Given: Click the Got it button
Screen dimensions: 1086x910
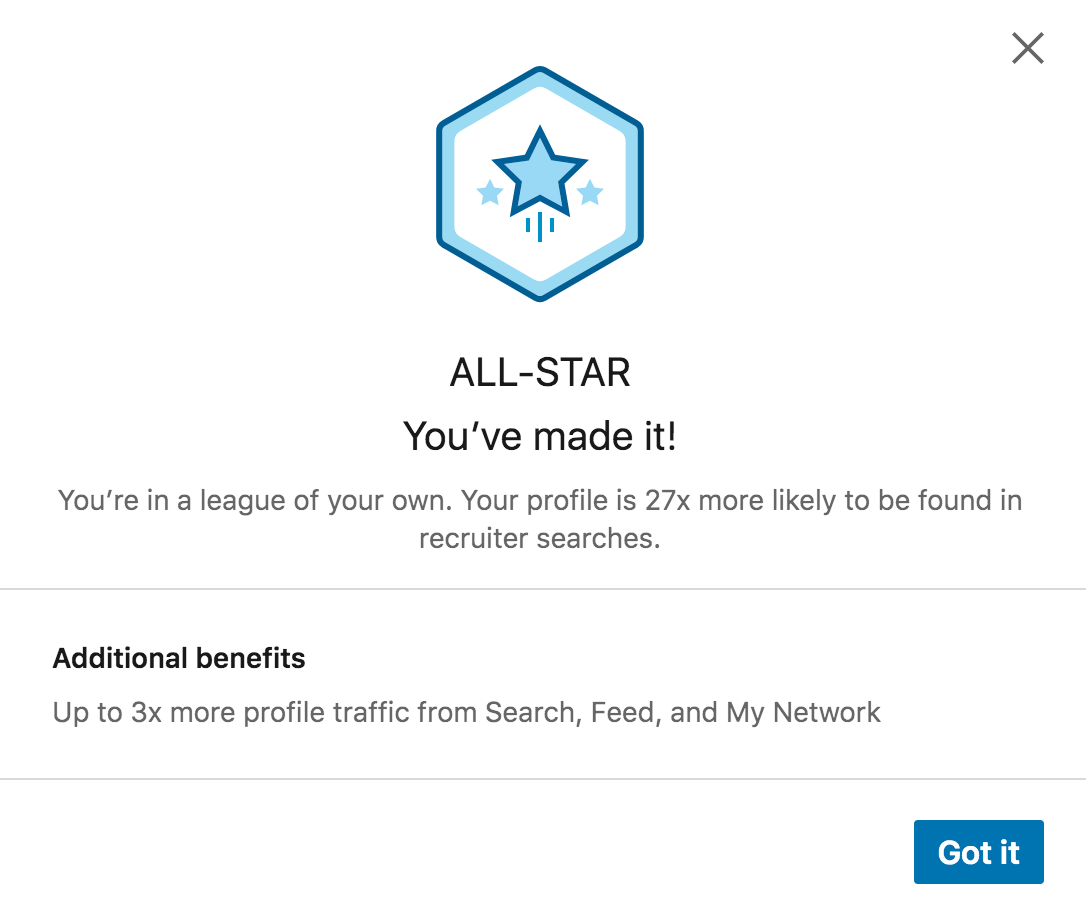Looking at the screenshot, I should [979, 852].
